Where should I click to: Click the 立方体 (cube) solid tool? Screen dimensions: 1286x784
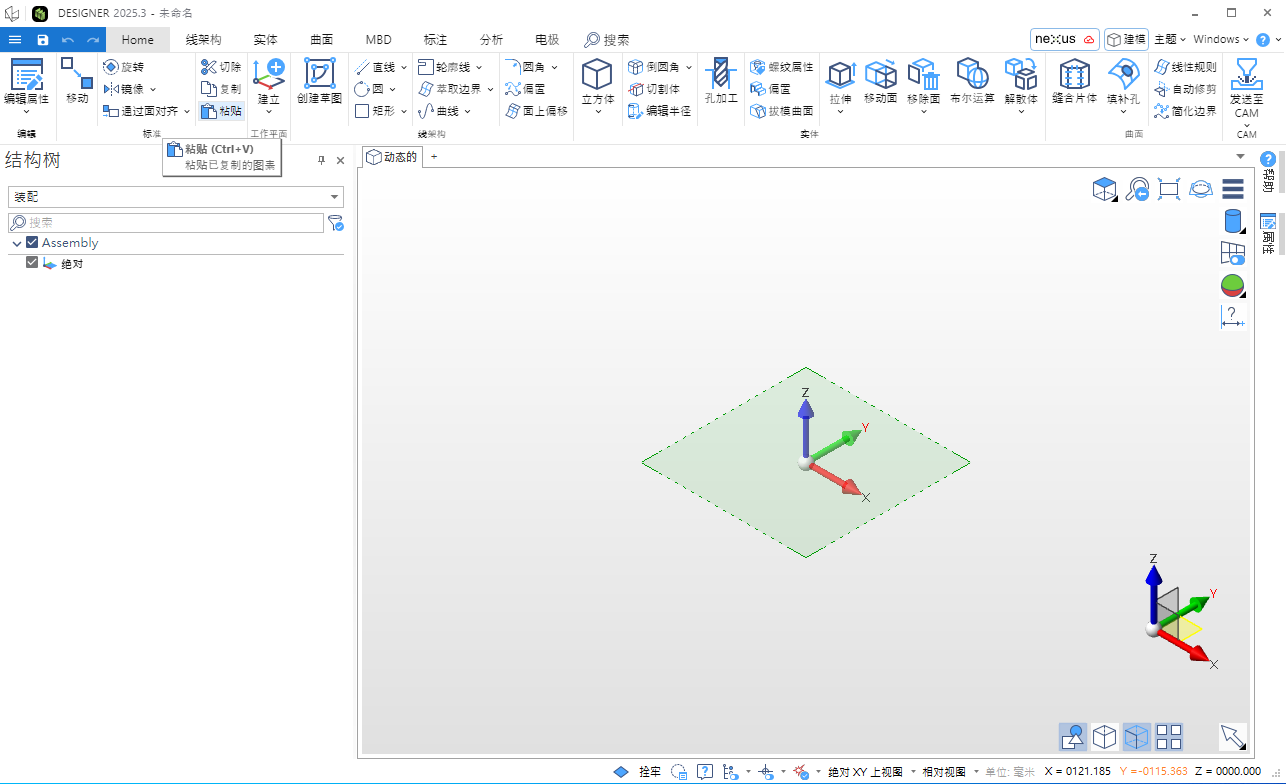point(597,78)
